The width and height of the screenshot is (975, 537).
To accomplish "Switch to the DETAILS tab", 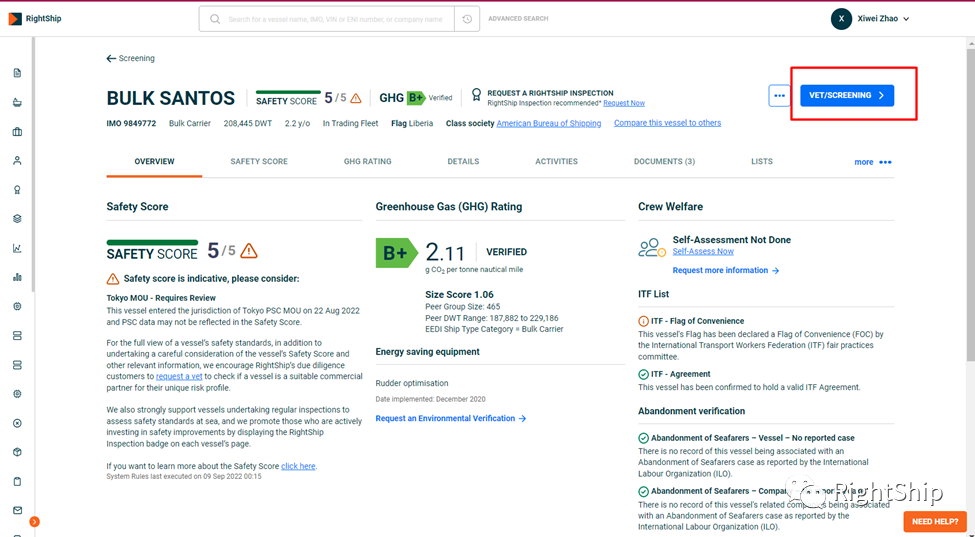I will 463,162.
